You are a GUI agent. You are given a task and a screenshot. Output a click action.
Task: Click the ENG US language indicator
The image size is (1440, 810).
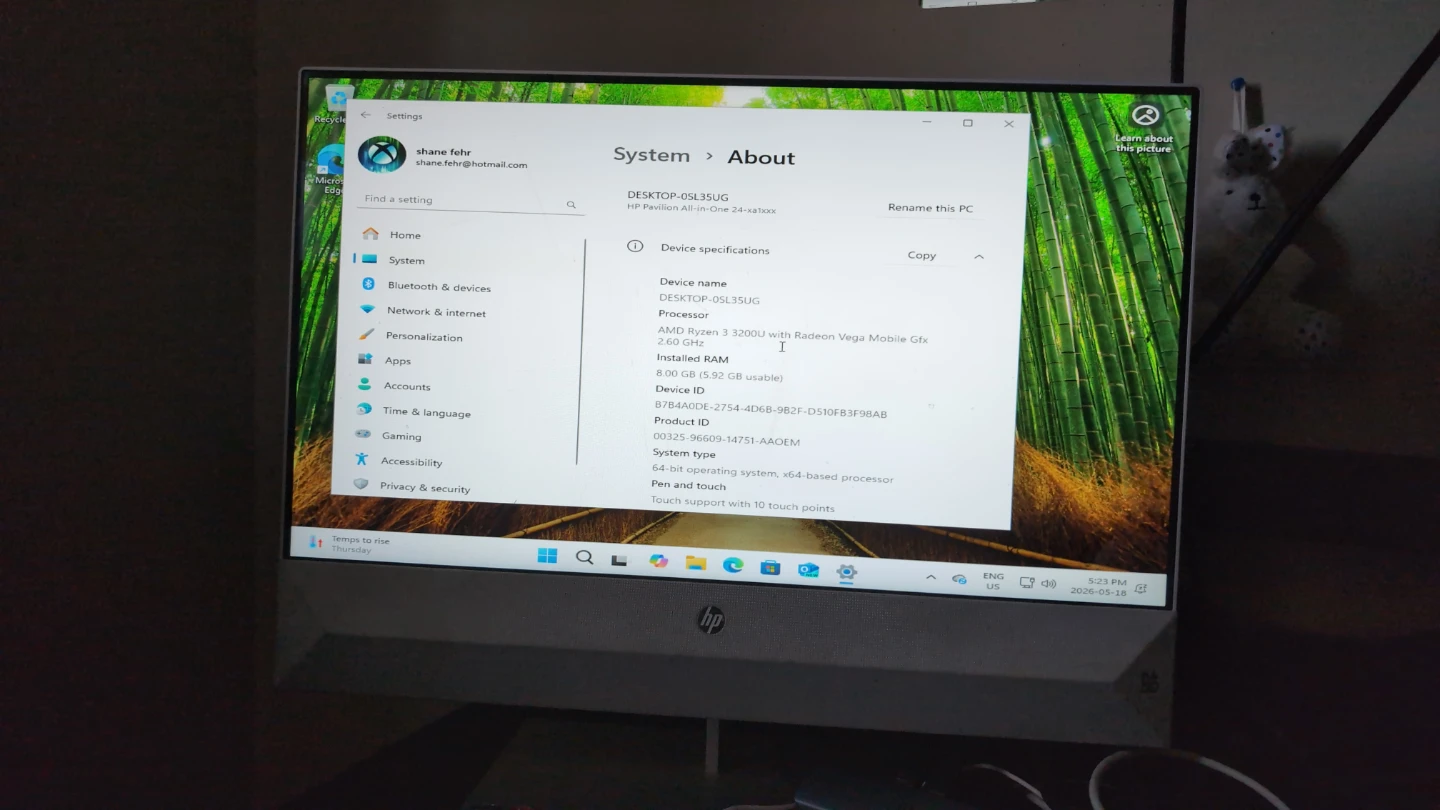(x=993, y=581)
